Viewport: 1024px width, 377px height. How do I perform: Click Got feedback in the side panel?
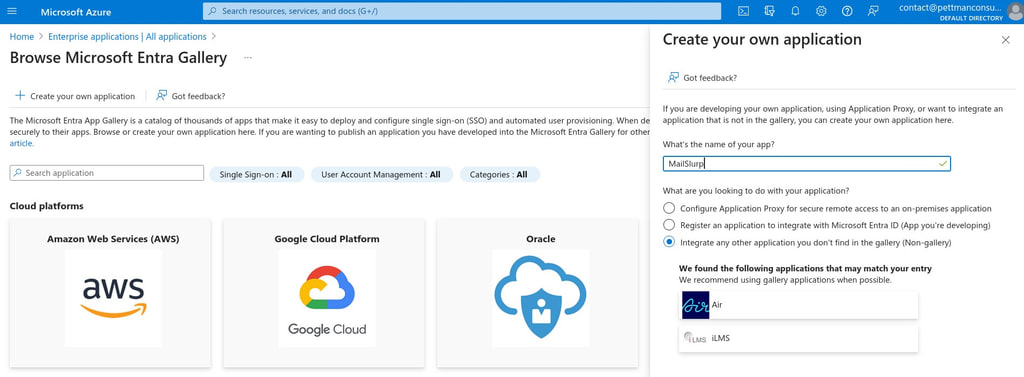coord(702,78)
